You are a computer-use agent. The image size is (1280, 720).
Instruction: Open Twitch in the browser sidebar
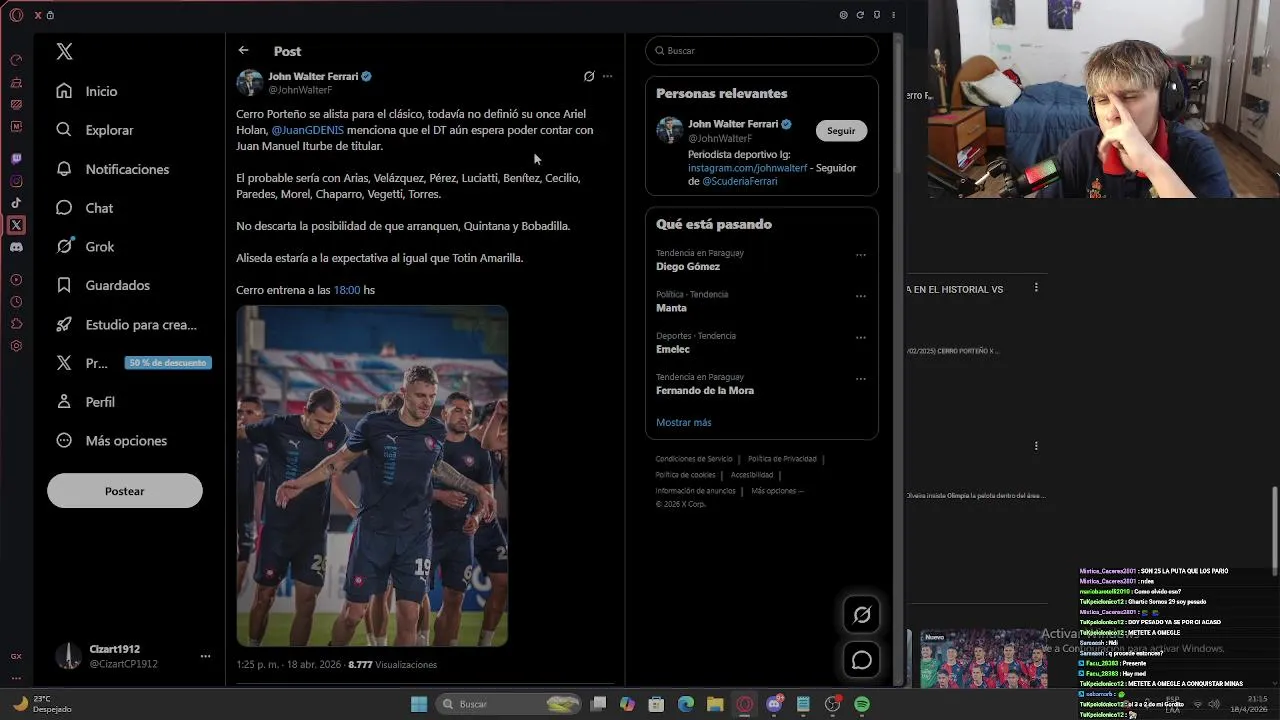pyautogui.click(x=16, y=159)
